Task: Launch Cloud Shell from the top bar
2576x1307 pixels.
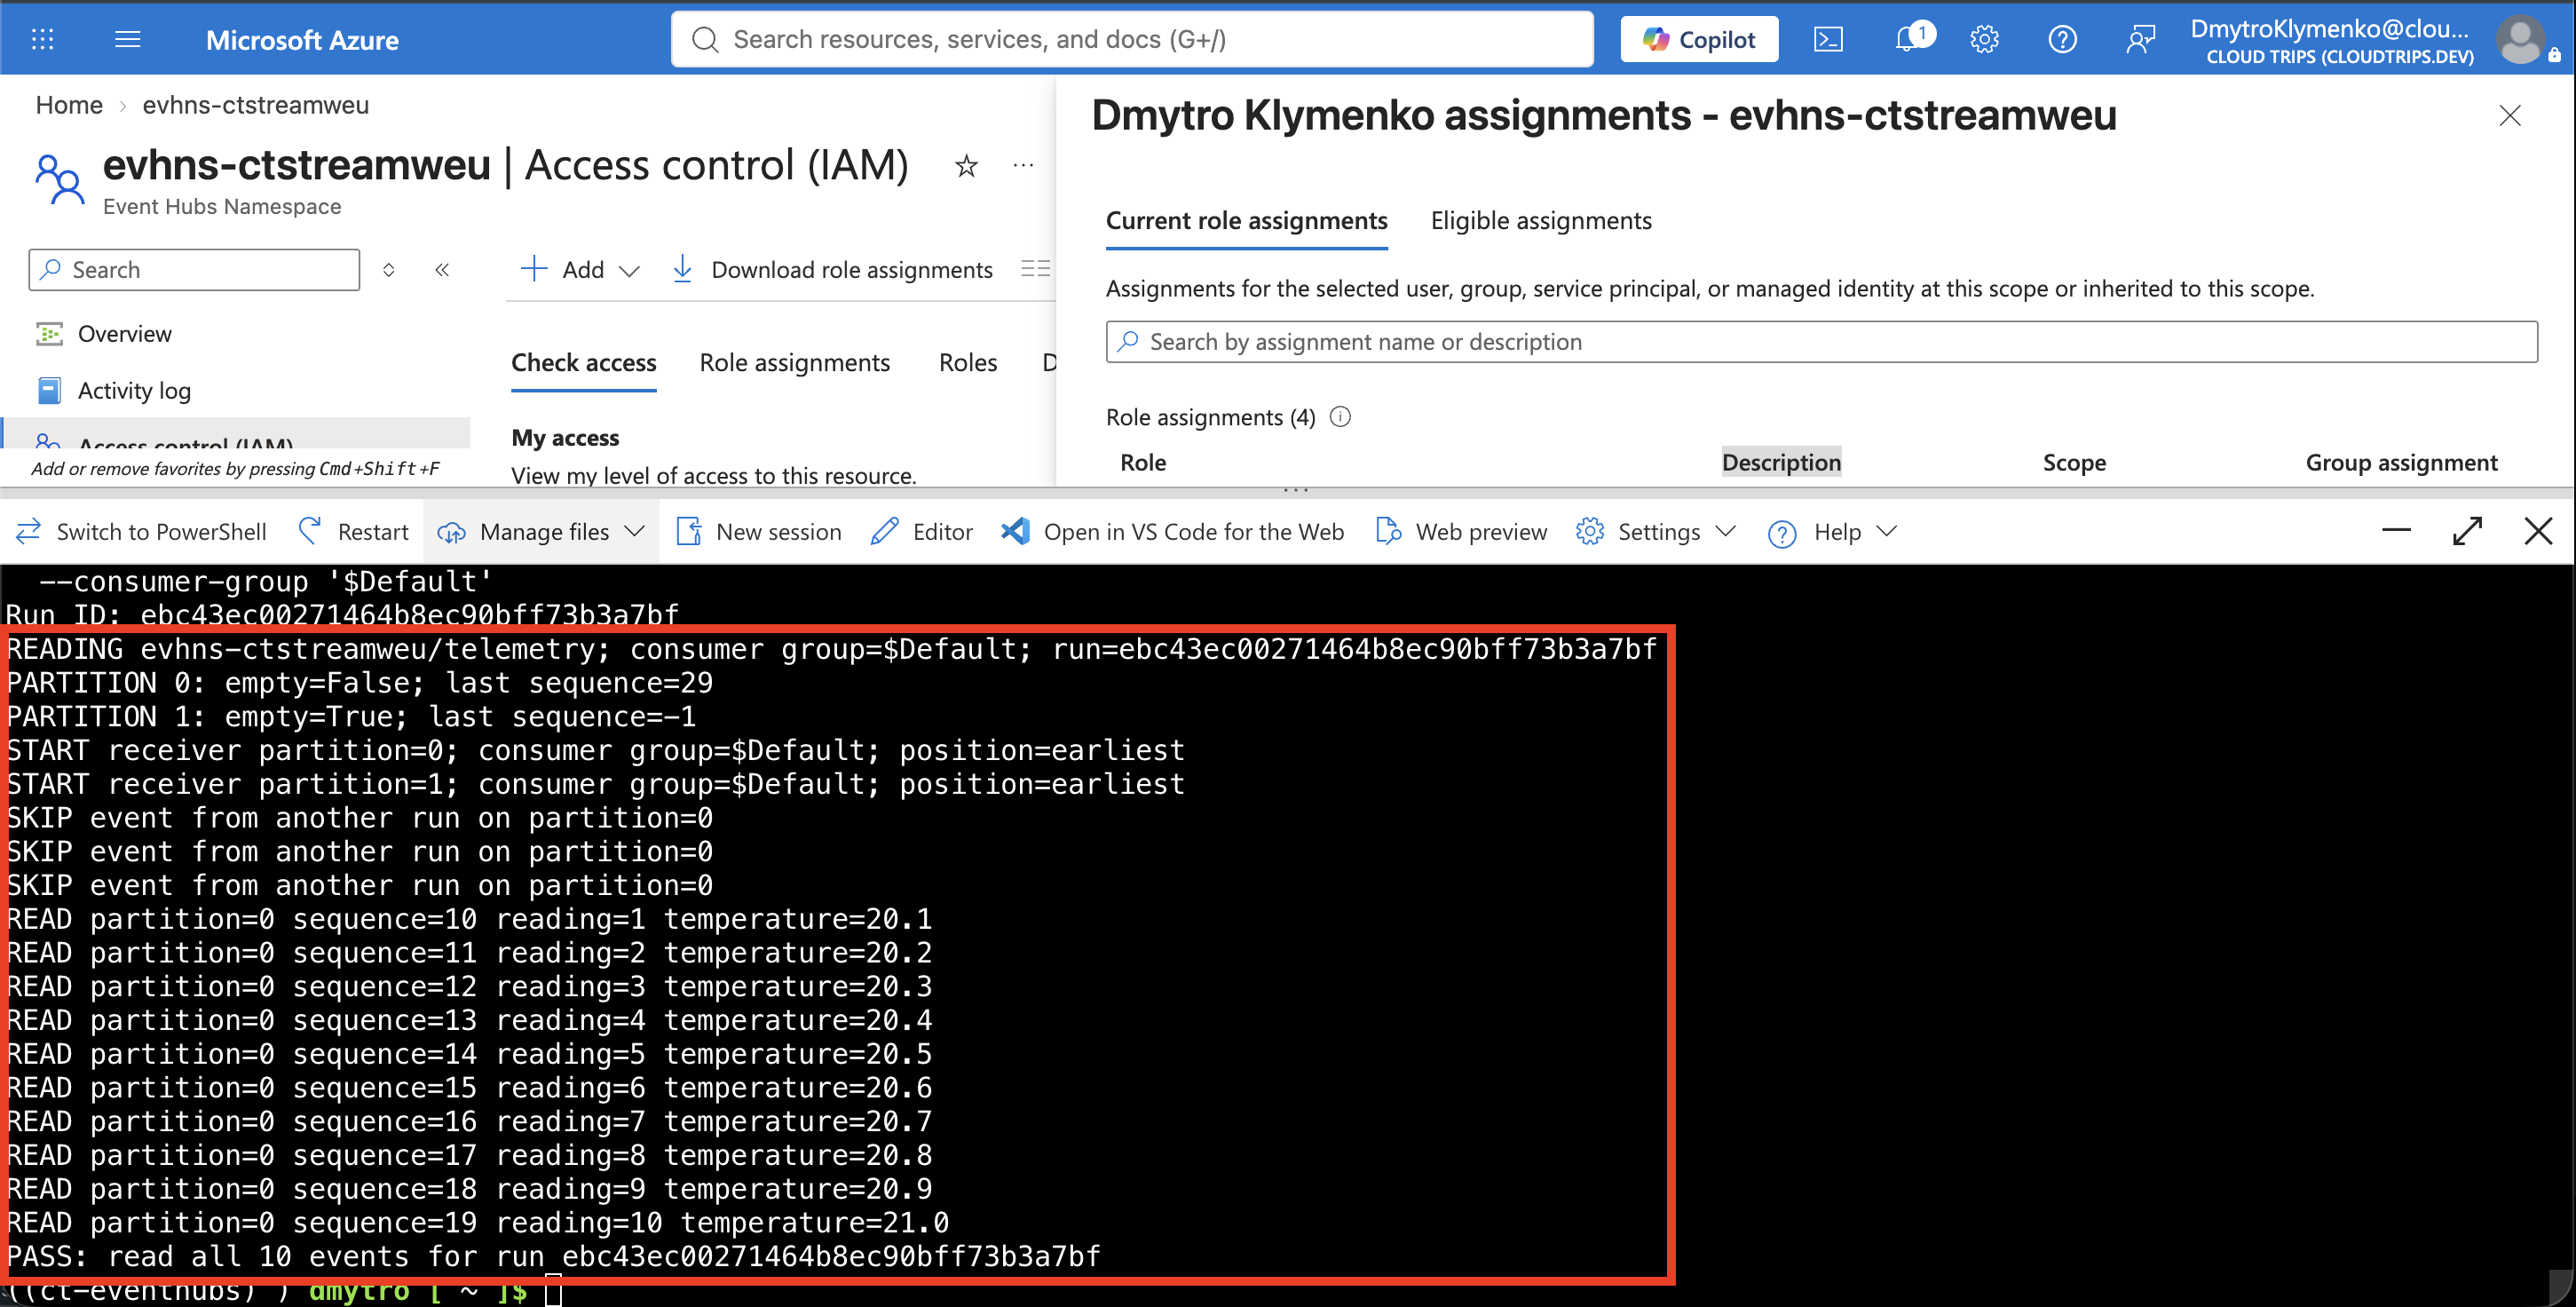Action: pyautogui.click(x=1828, y=39)
